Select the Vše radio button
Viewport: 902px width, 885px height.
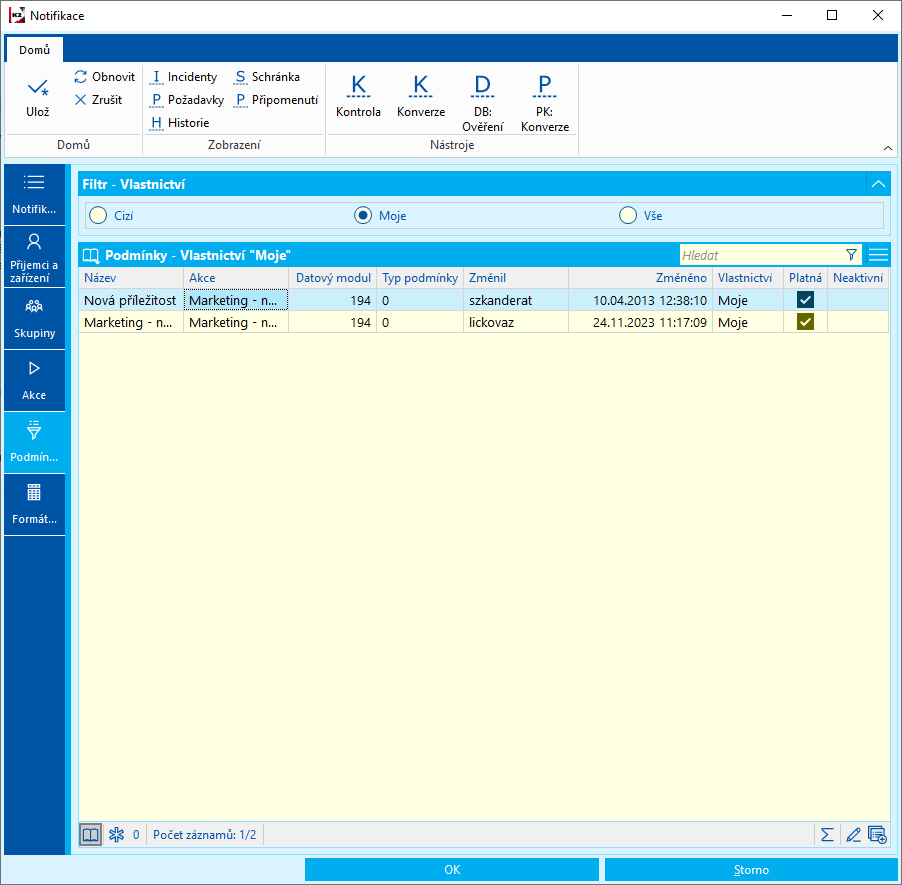pos(628,216)
